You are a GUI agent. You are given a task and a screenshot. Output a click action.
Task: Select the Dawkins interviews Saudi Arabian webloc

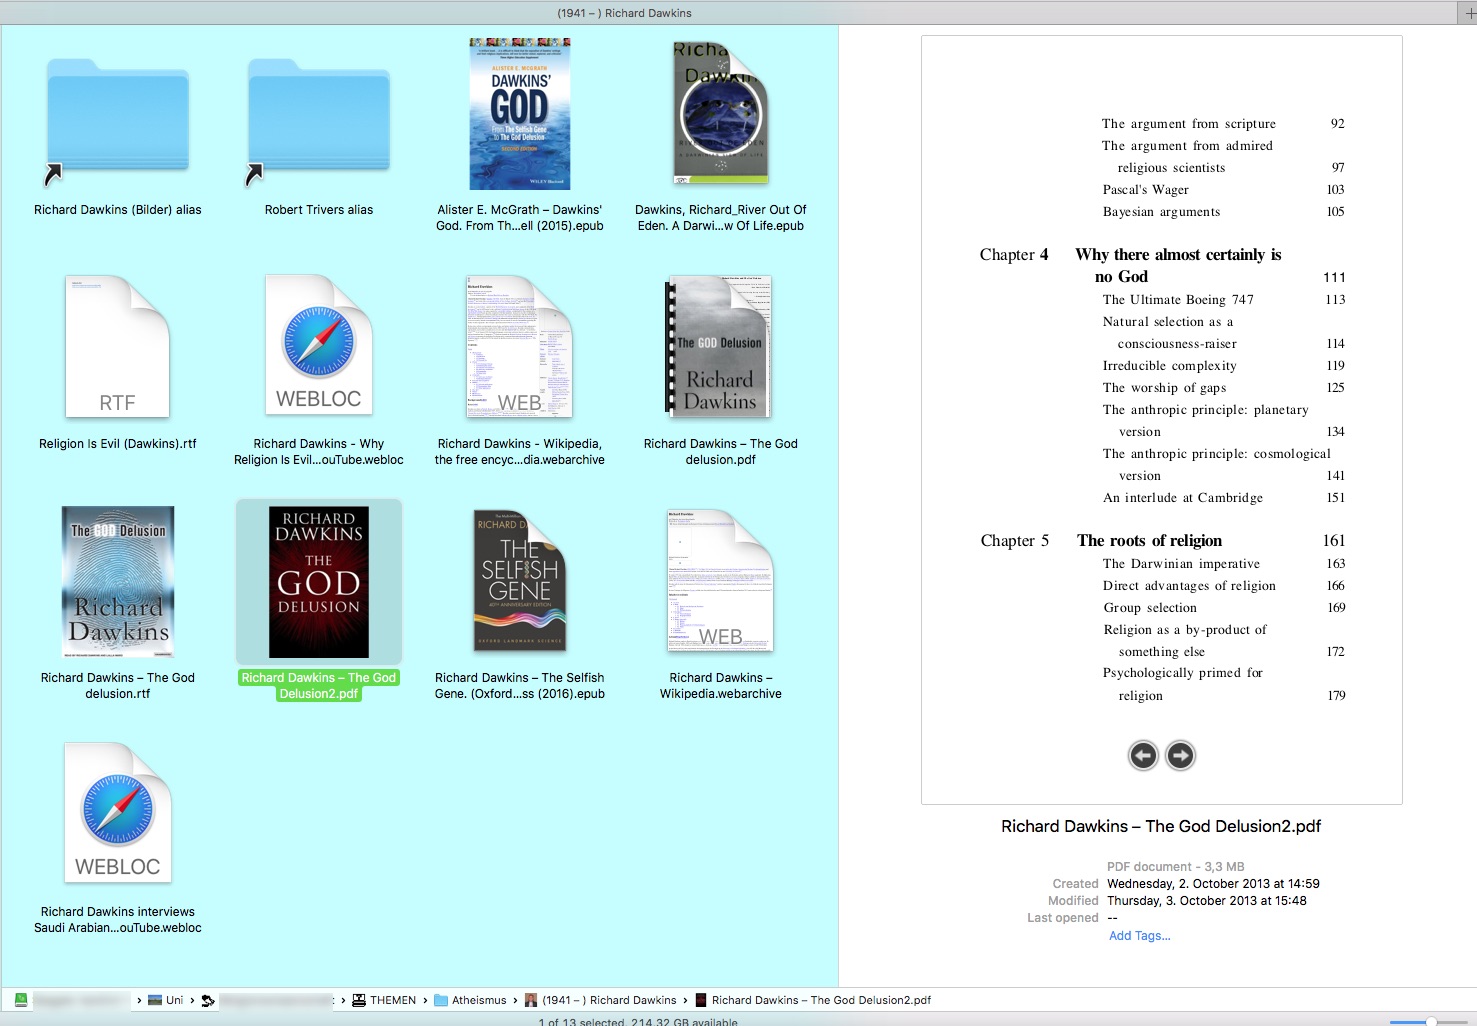tap(117, 814)
